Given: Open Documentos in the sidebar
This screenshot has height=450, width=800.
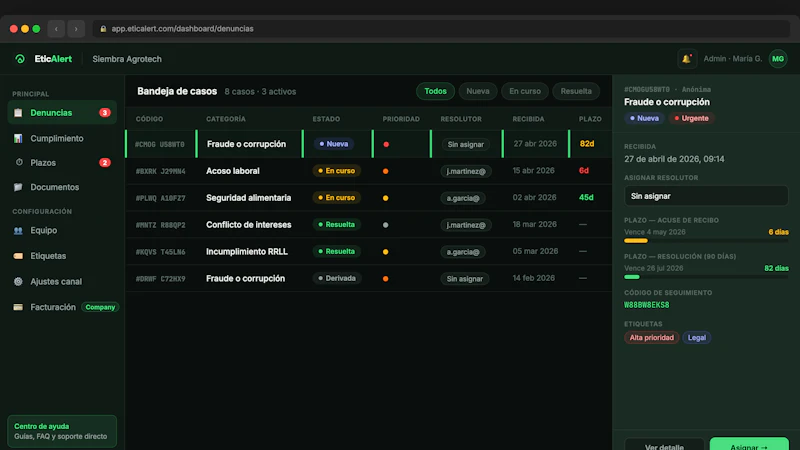Looking at the screenshot, I should coord(62,187).
